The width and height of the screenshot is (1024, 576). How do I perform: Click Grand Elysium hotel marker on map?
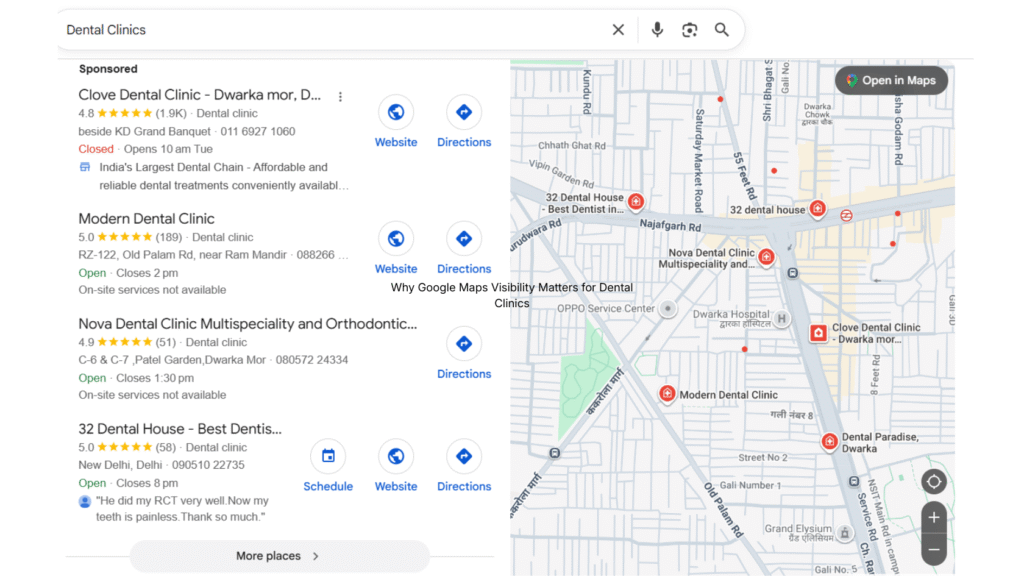coord(845,533)
